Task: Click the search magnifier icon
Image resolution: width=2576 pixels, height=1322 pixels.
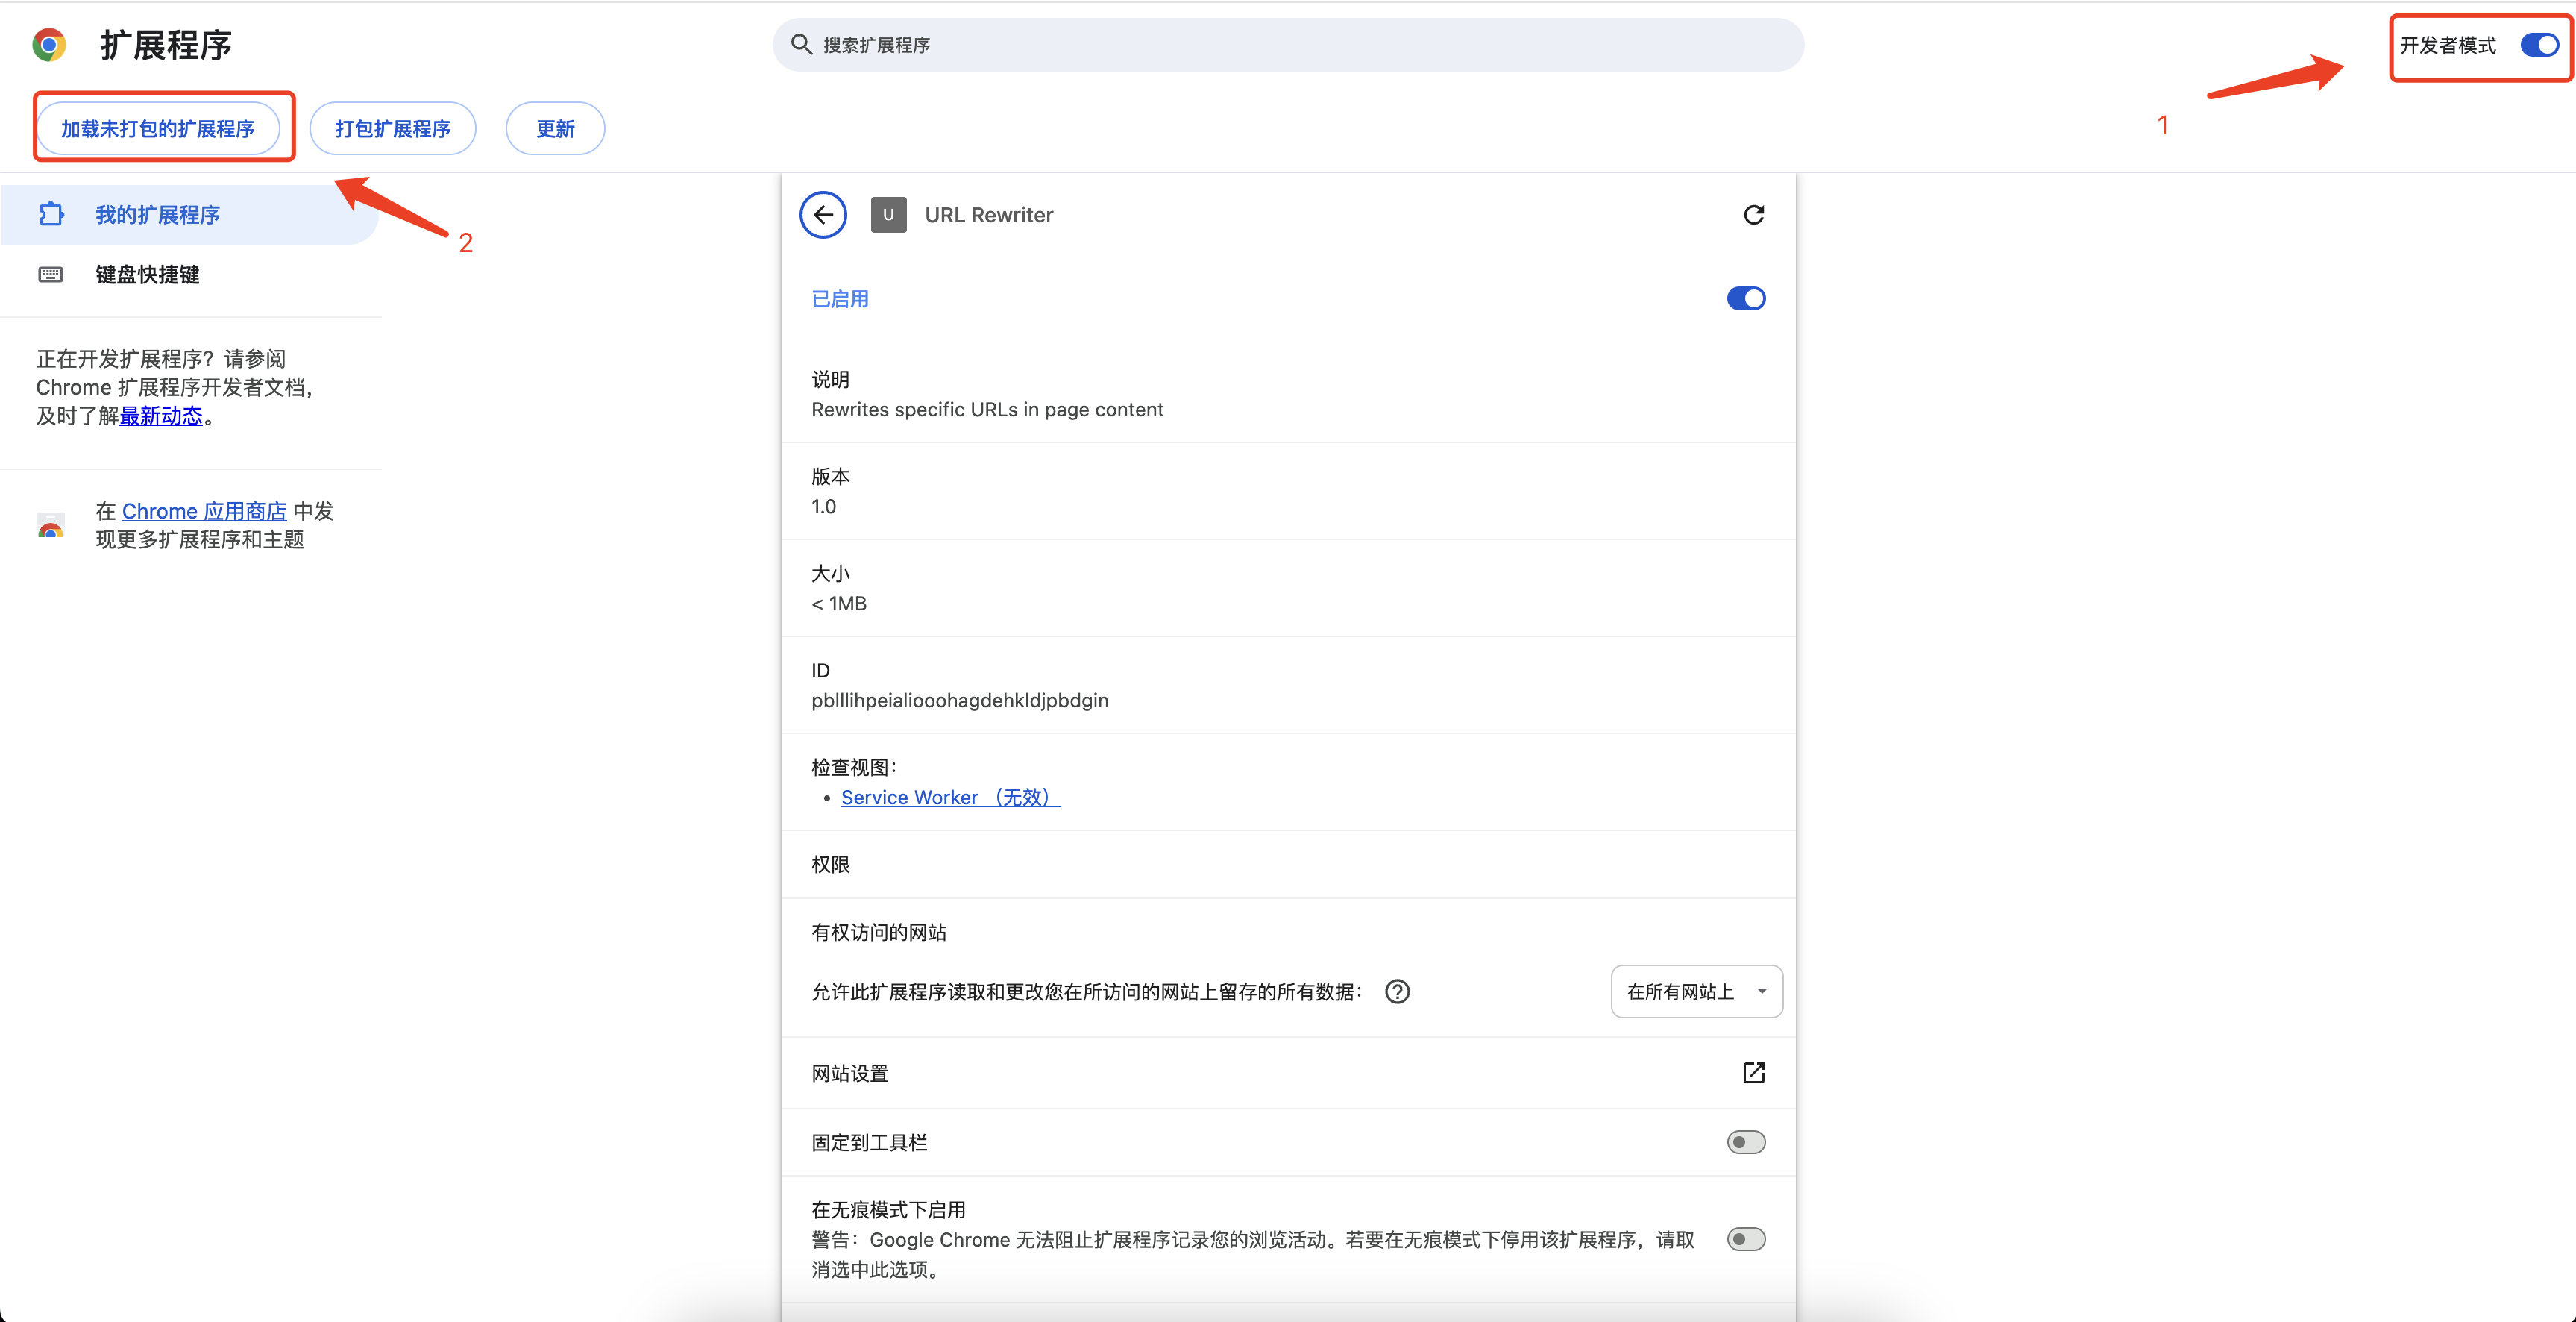Action: coord(801,45)
